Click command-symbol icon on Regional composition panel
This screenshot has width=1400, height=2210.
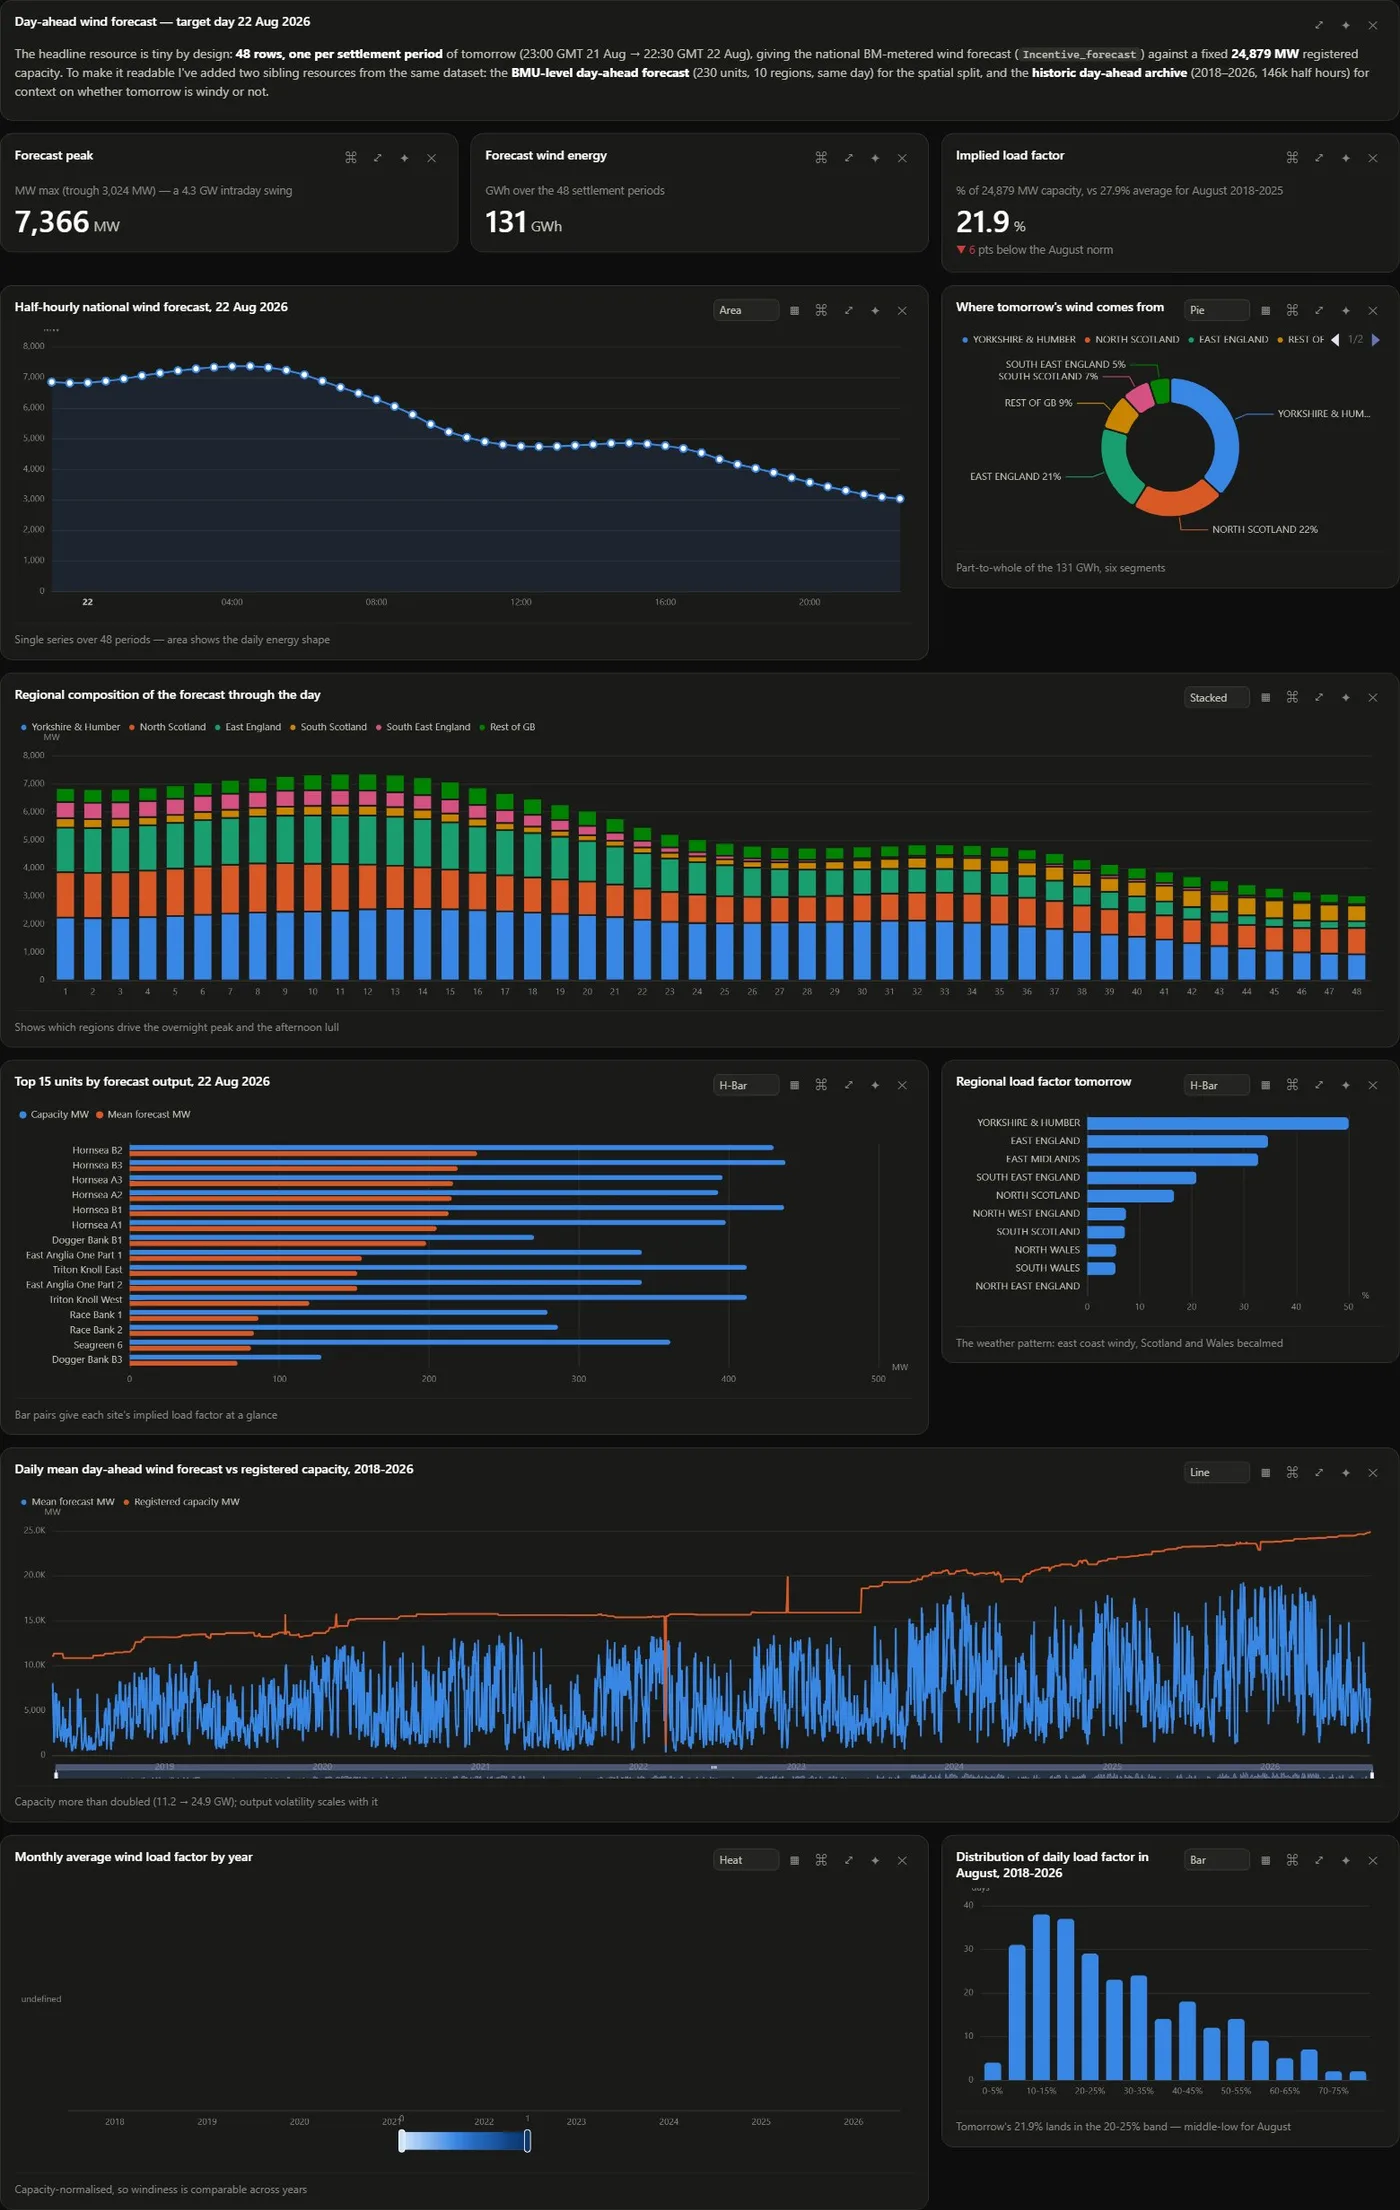(x=1292, y=698)
